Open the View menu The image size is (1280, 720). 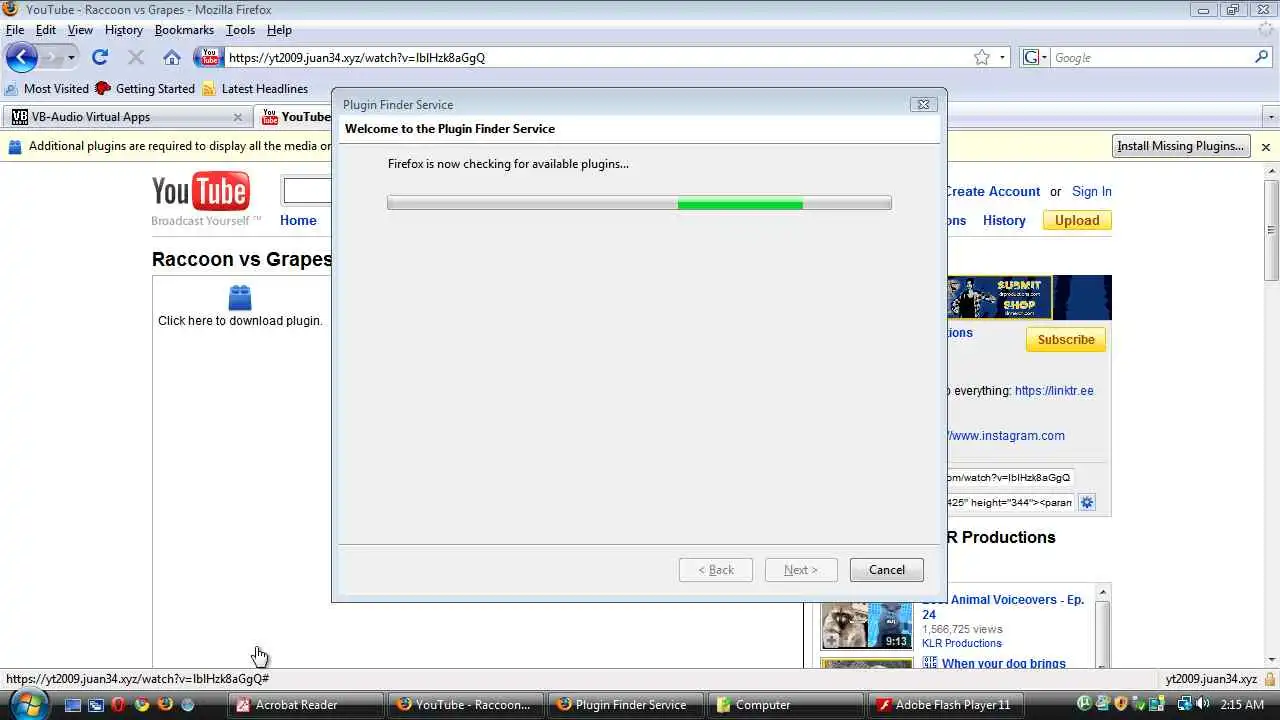click(80, 30)
